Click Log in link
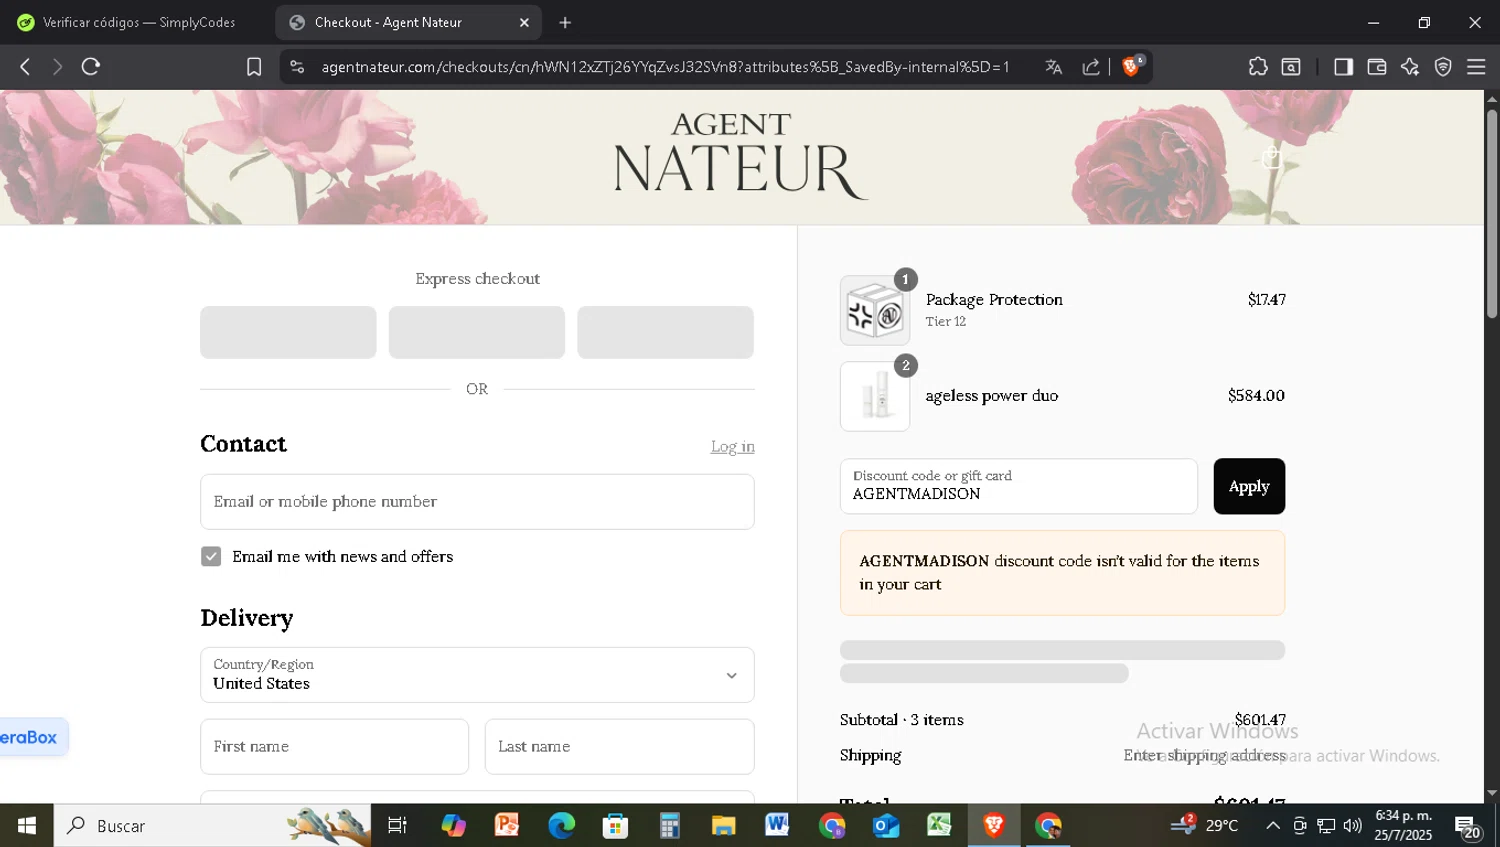Image resolution: width=1500 pixels, height=847 pixels. pyautogui.click(x=733, y=446)
